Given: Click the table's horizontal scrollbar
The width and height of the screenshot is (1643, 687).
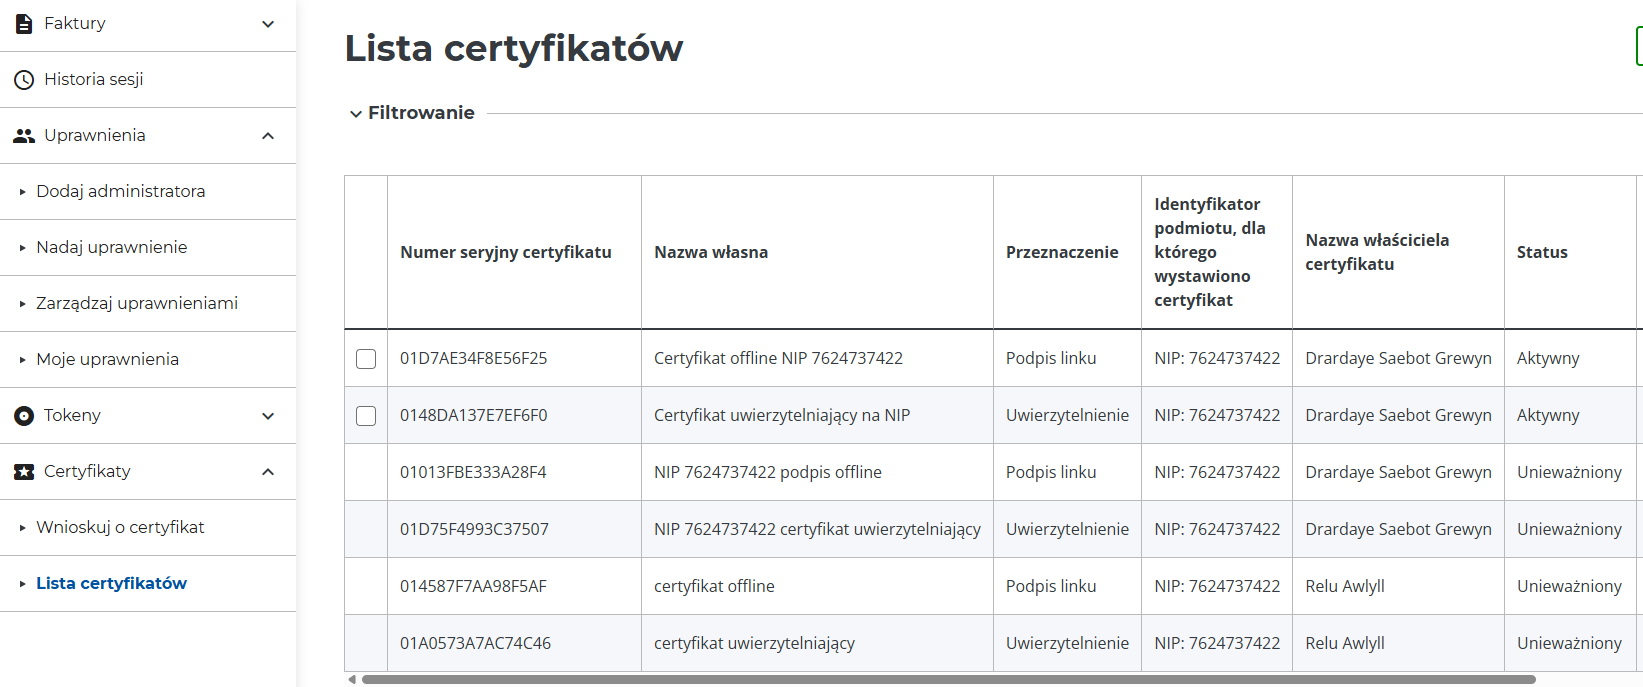Looking at the screenshot, I should tap(948, 679).
